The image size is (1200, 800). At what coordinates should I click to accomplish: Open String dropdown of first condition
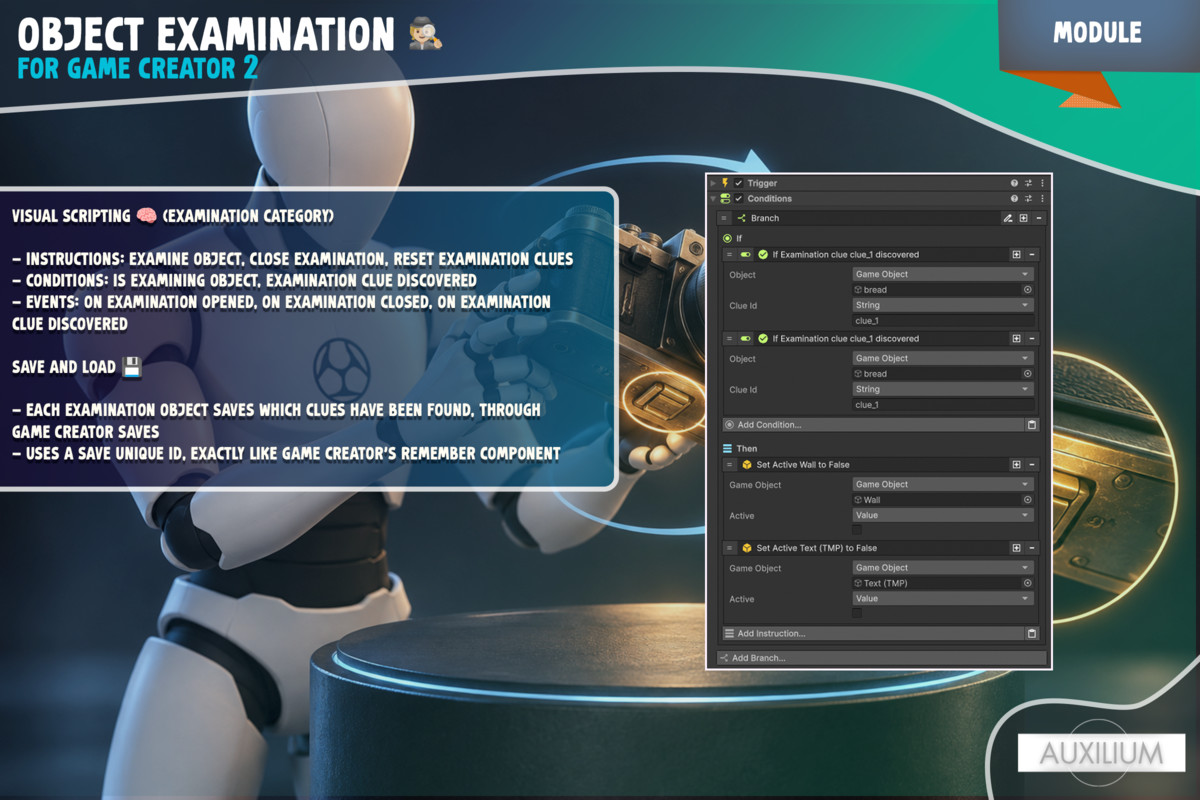coord(942,305)
